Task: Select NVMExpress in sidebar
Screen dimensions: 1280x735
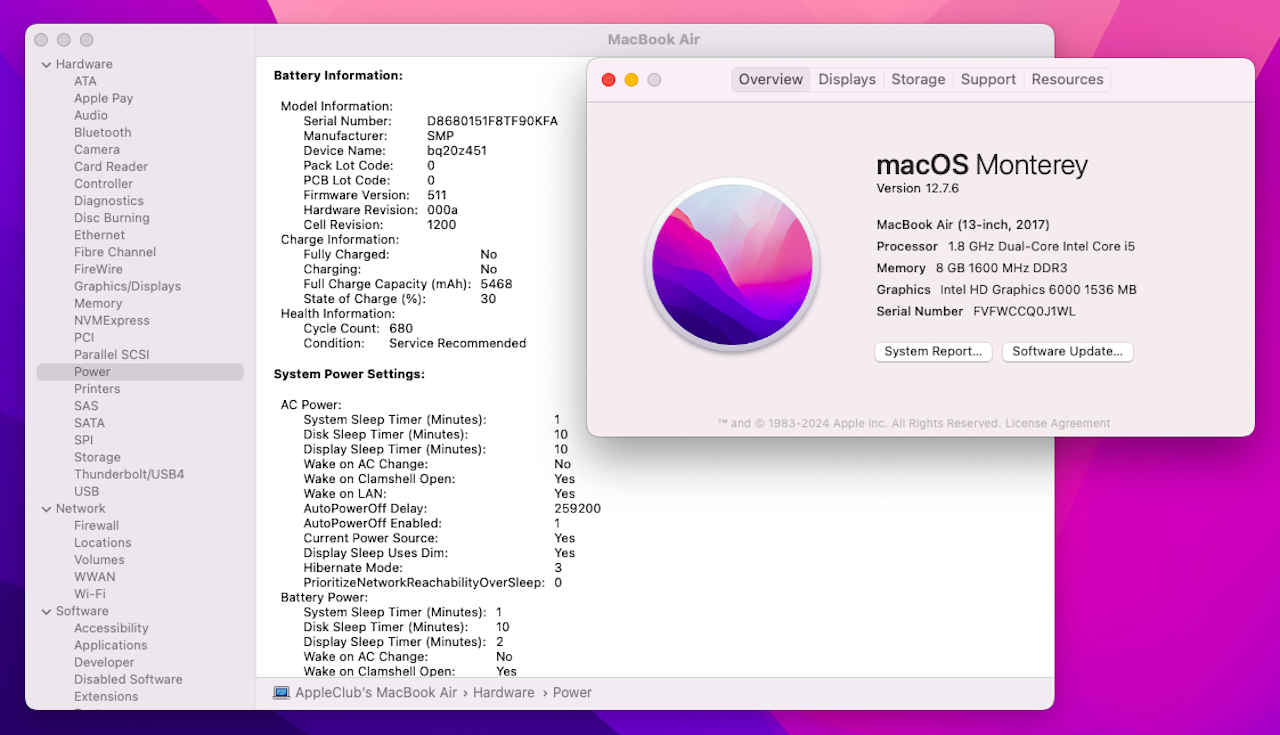Action: (112, 320)
